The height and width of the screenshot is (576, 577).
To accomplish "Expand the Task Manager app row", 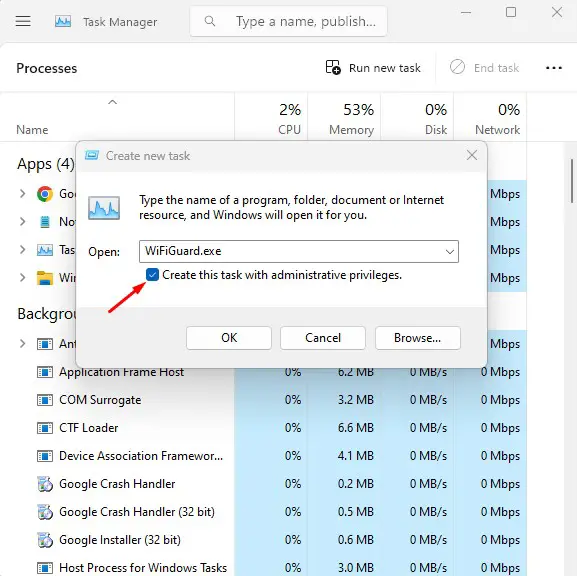I will [x=22, y=250].
